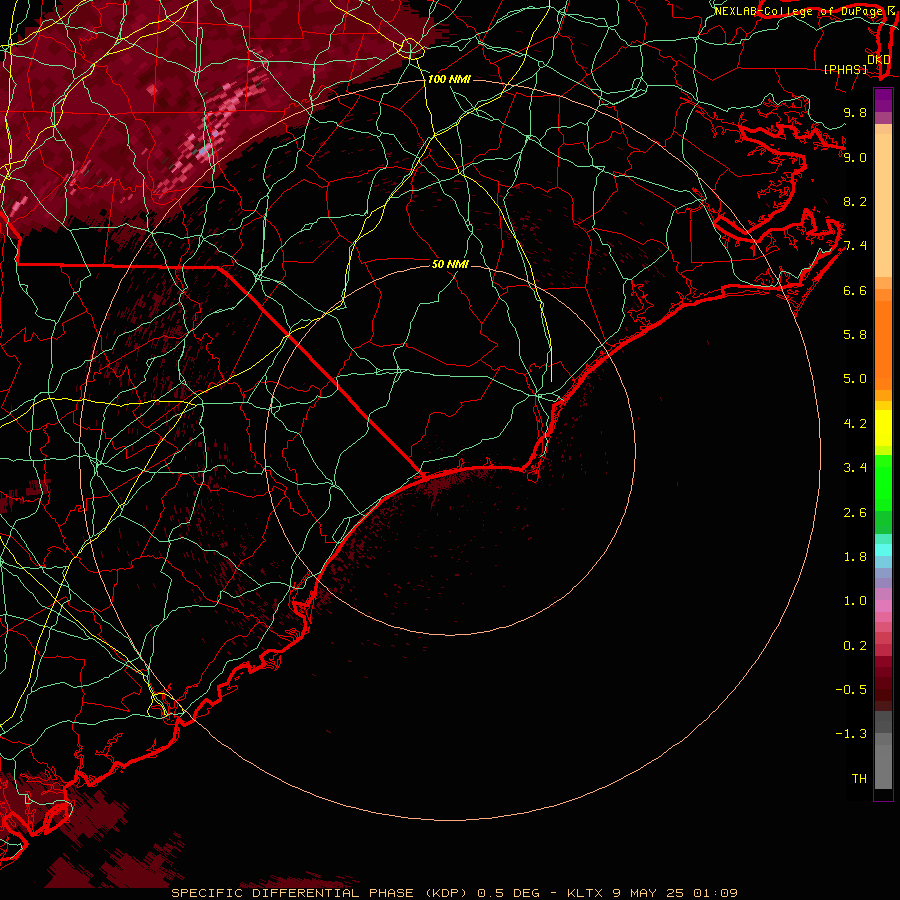
Task: Click the 1.0 legend value
Action: 855,601
